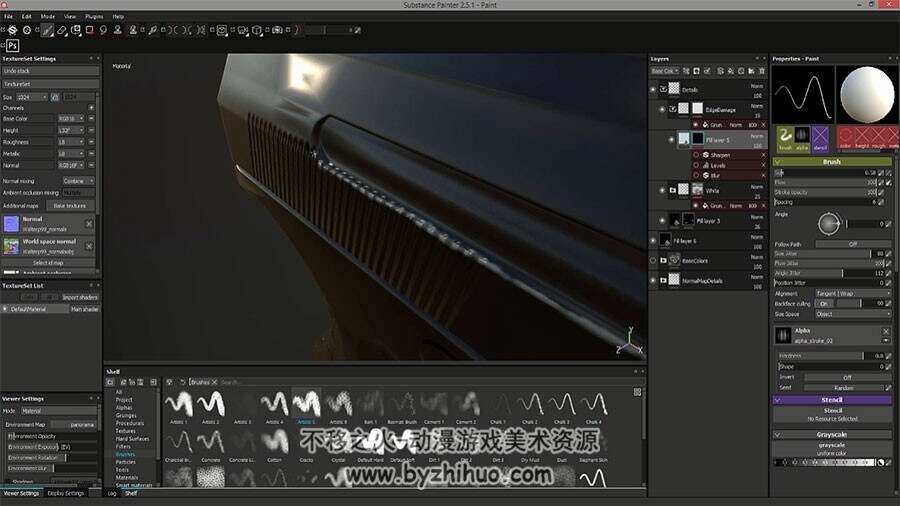The image size is (900, 506).
Task: Open the Height format dropdown
Action: click(71, 130)
